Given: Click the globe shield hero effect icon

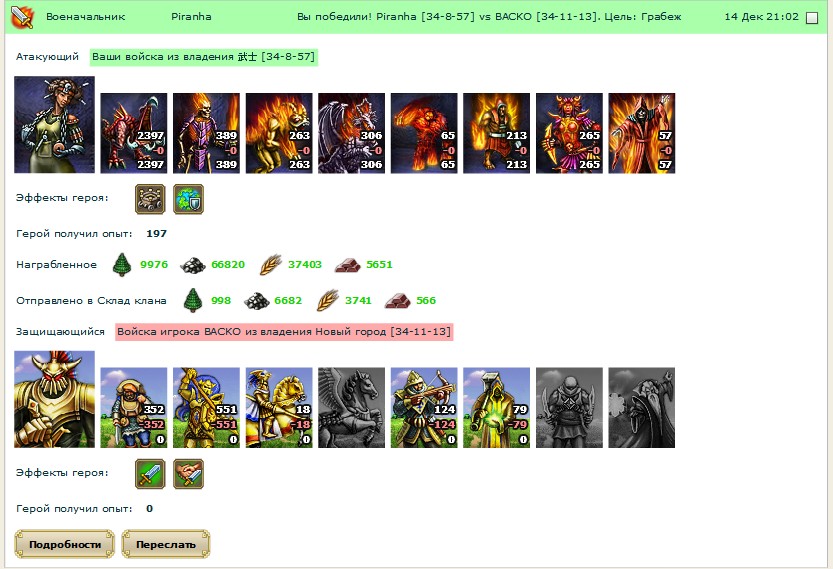Looking at the screenshot, I should click(x=189, y=199).
